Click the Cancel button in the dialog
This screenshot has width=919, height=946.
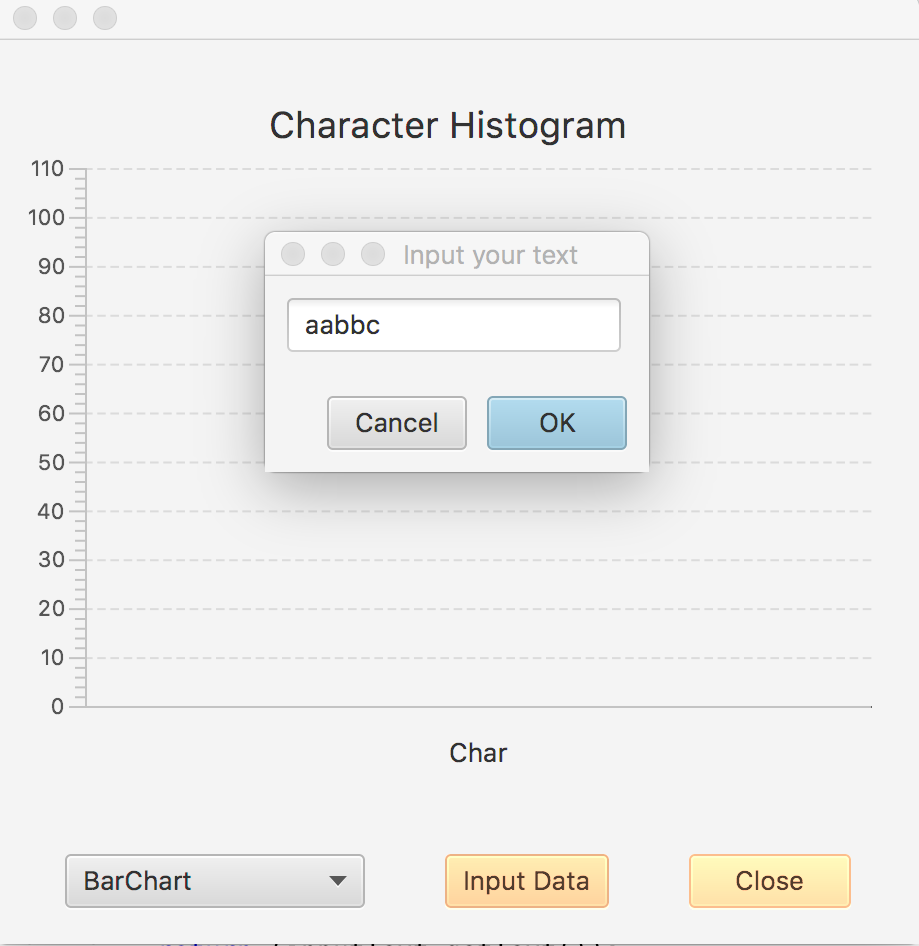pos(396,423)
